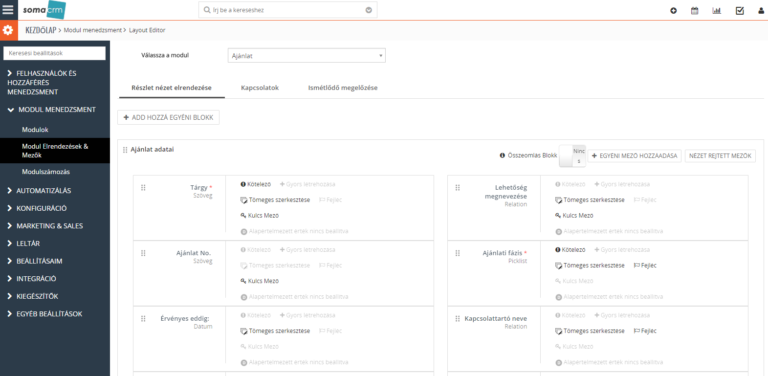Grab the Érvényes eddig field drag handle
768x376 pixels.
click(143, 319)
